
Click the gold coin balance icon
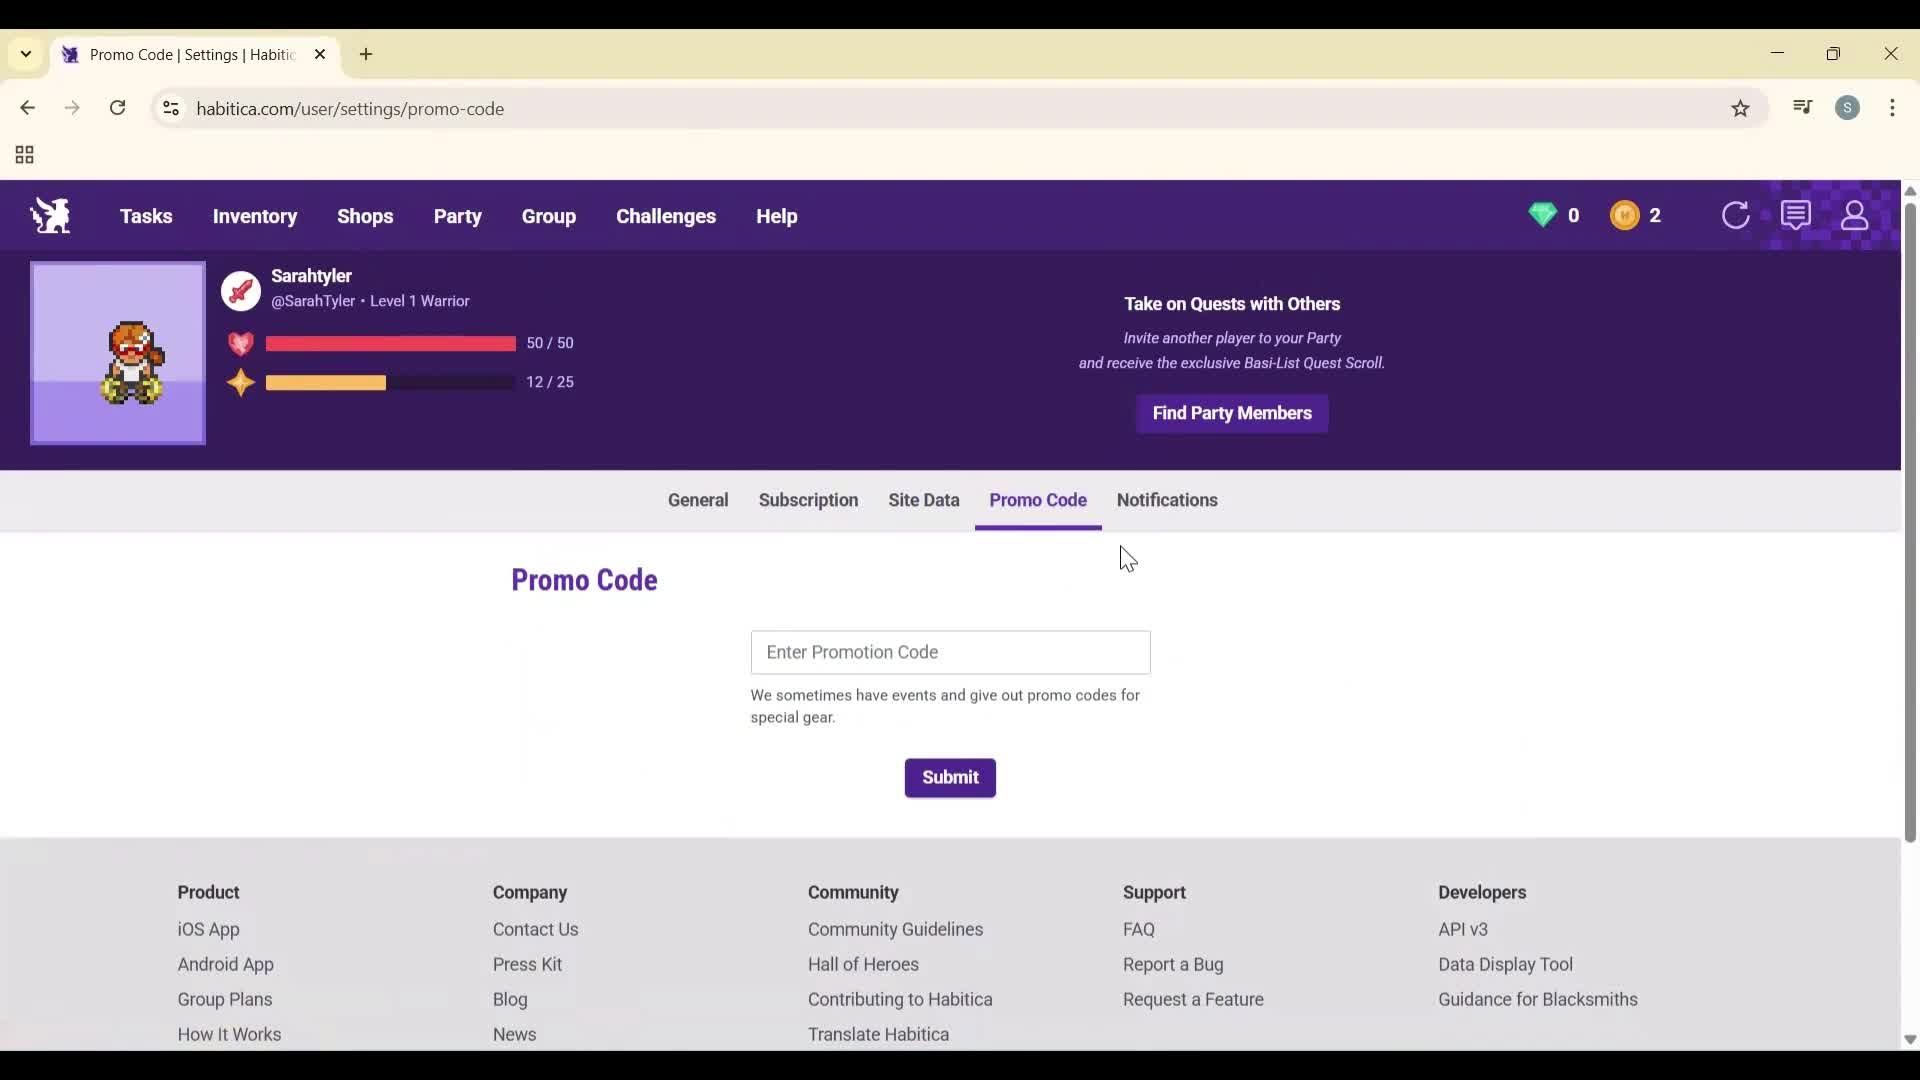pos(1625,215)
